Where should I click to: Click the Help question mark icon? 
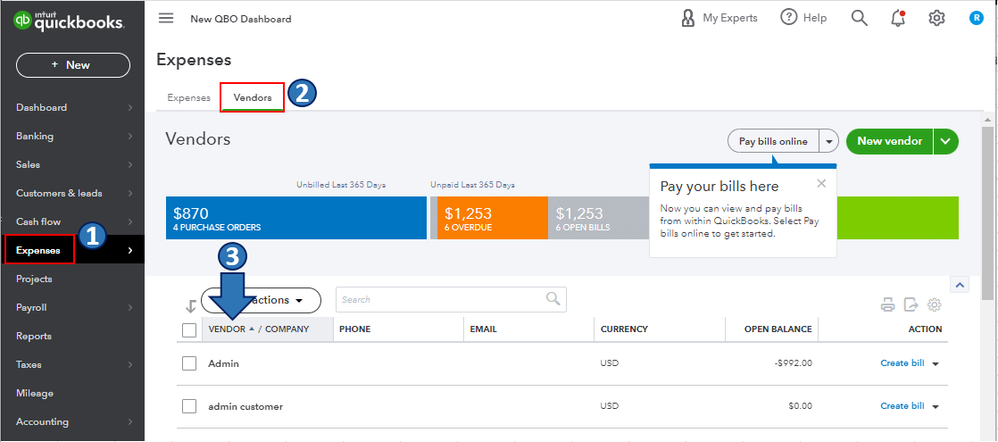pyautogui.click(x=789, y=18)
